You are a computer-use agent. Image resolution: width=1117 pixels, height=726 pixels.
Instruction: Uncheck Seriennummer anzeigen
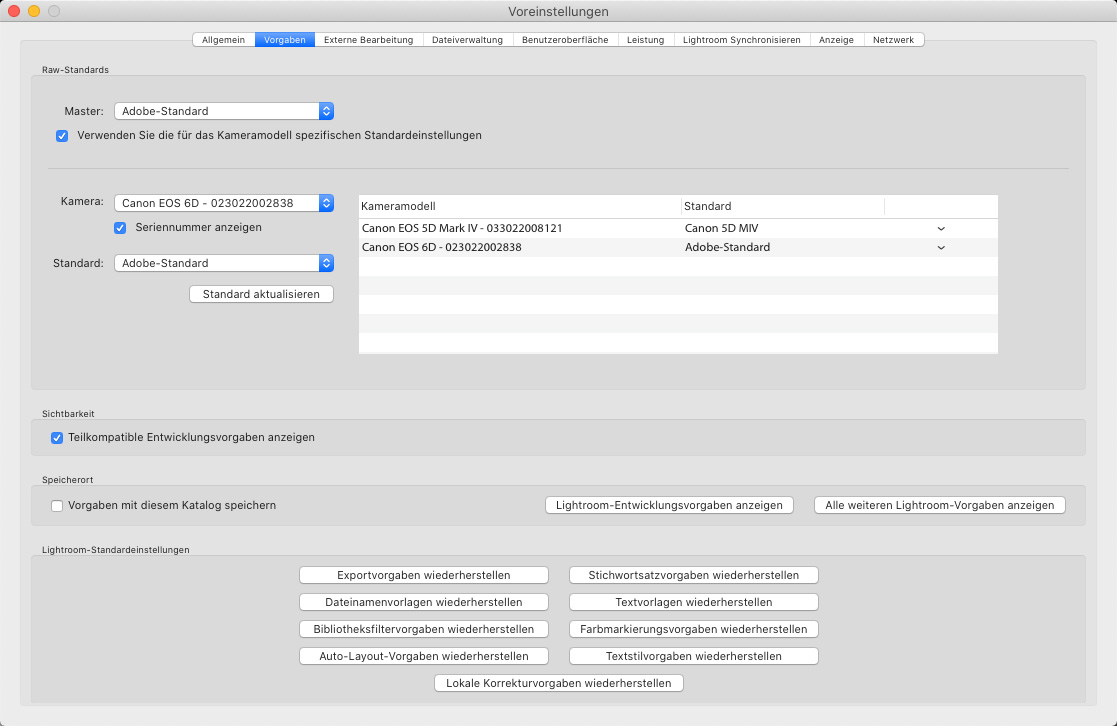pyautogui.click(x=120, y=227)
